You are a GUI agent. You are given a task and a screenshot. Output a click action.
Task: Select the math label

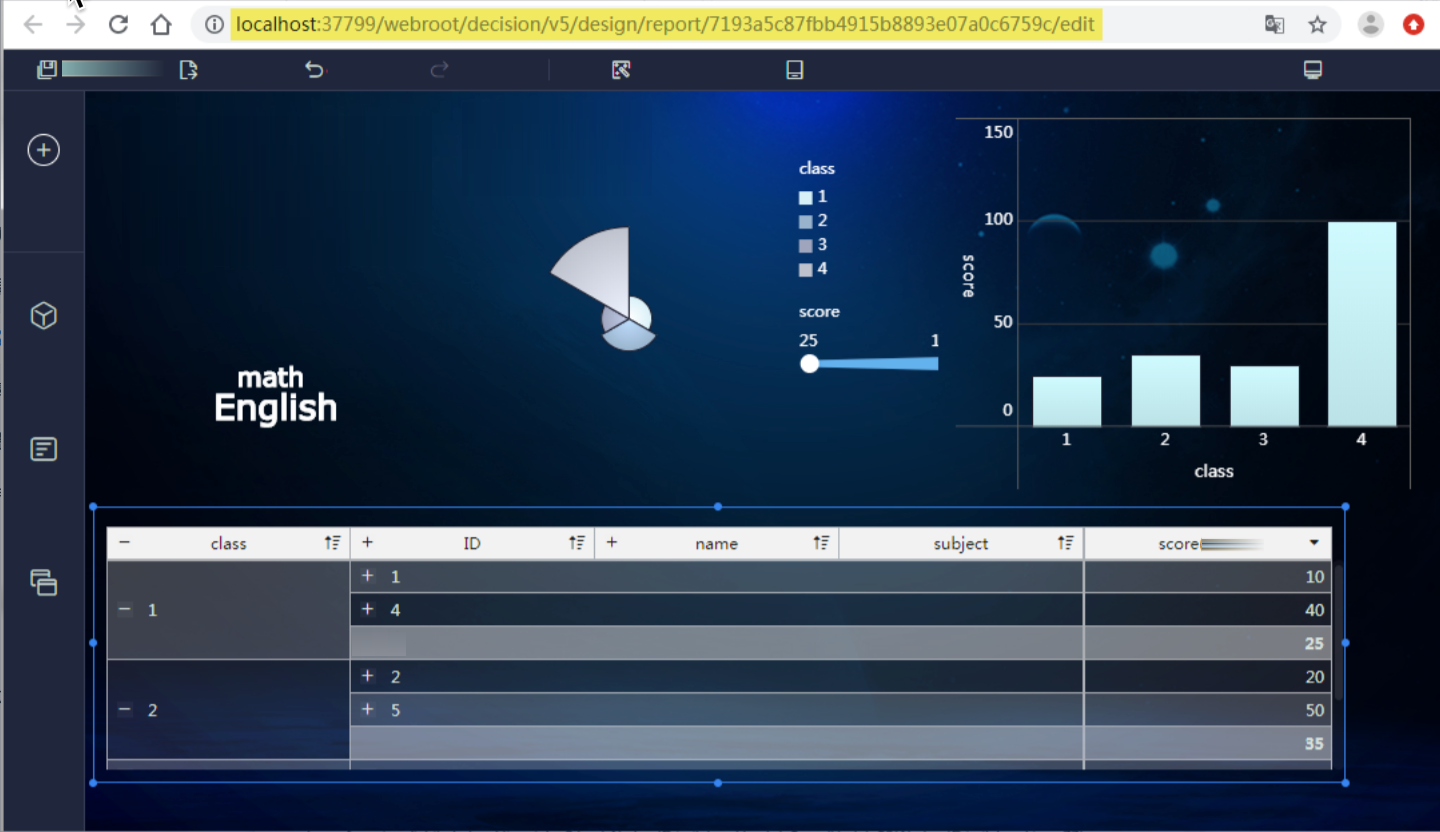point(270,378)
